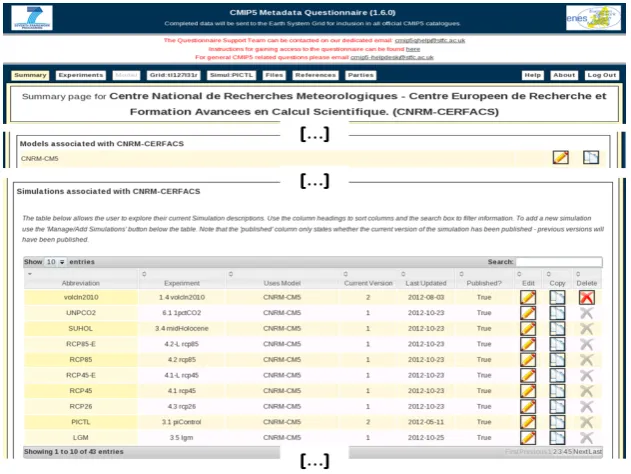
Task: Open the Parties tab
Action: point(361,75)
